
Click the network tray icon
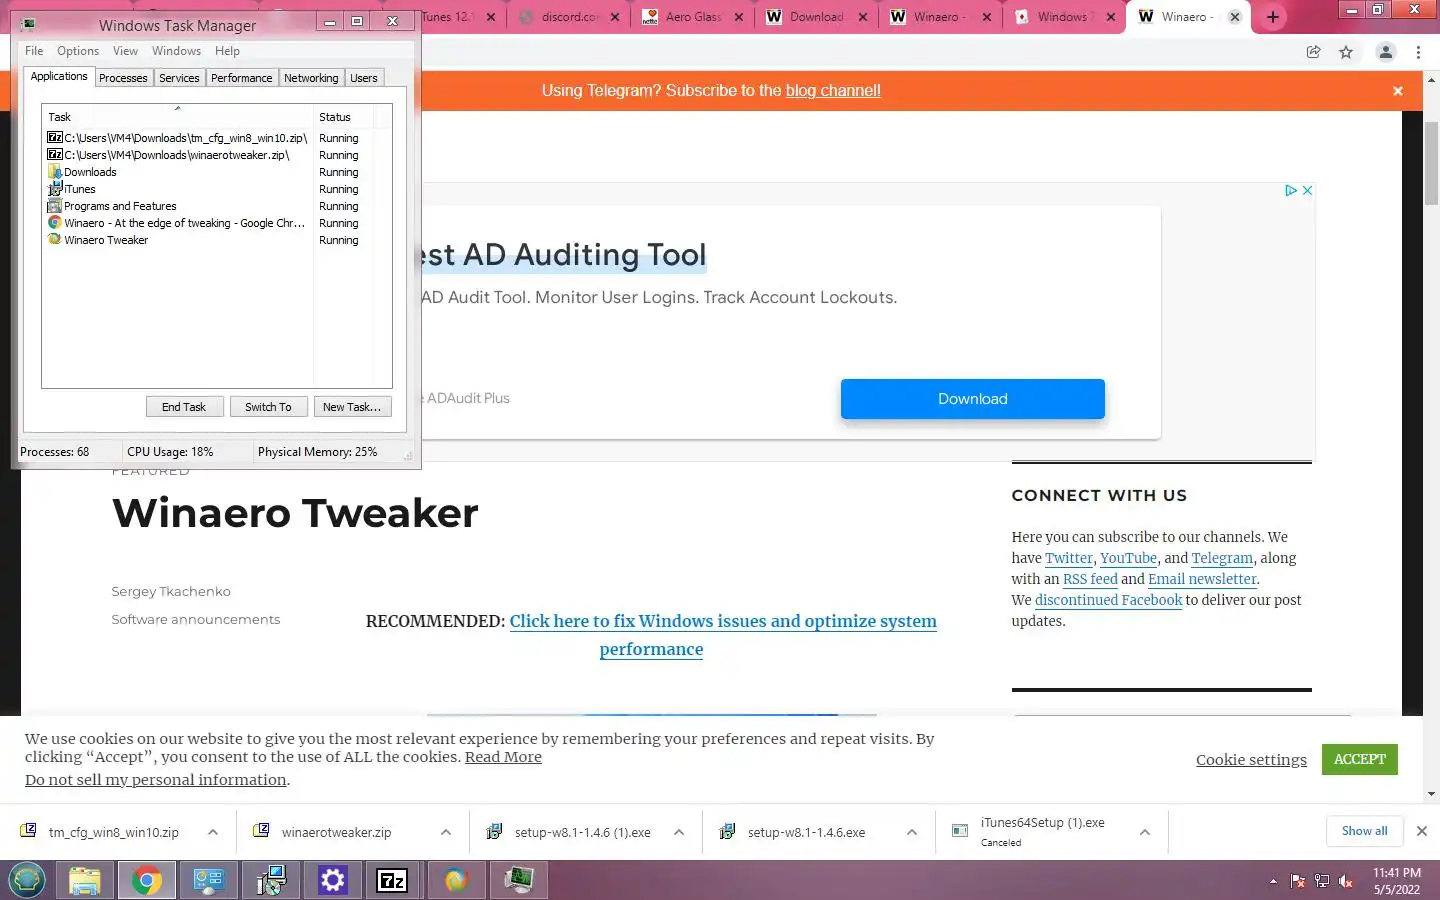click(x=1321, y=881)
